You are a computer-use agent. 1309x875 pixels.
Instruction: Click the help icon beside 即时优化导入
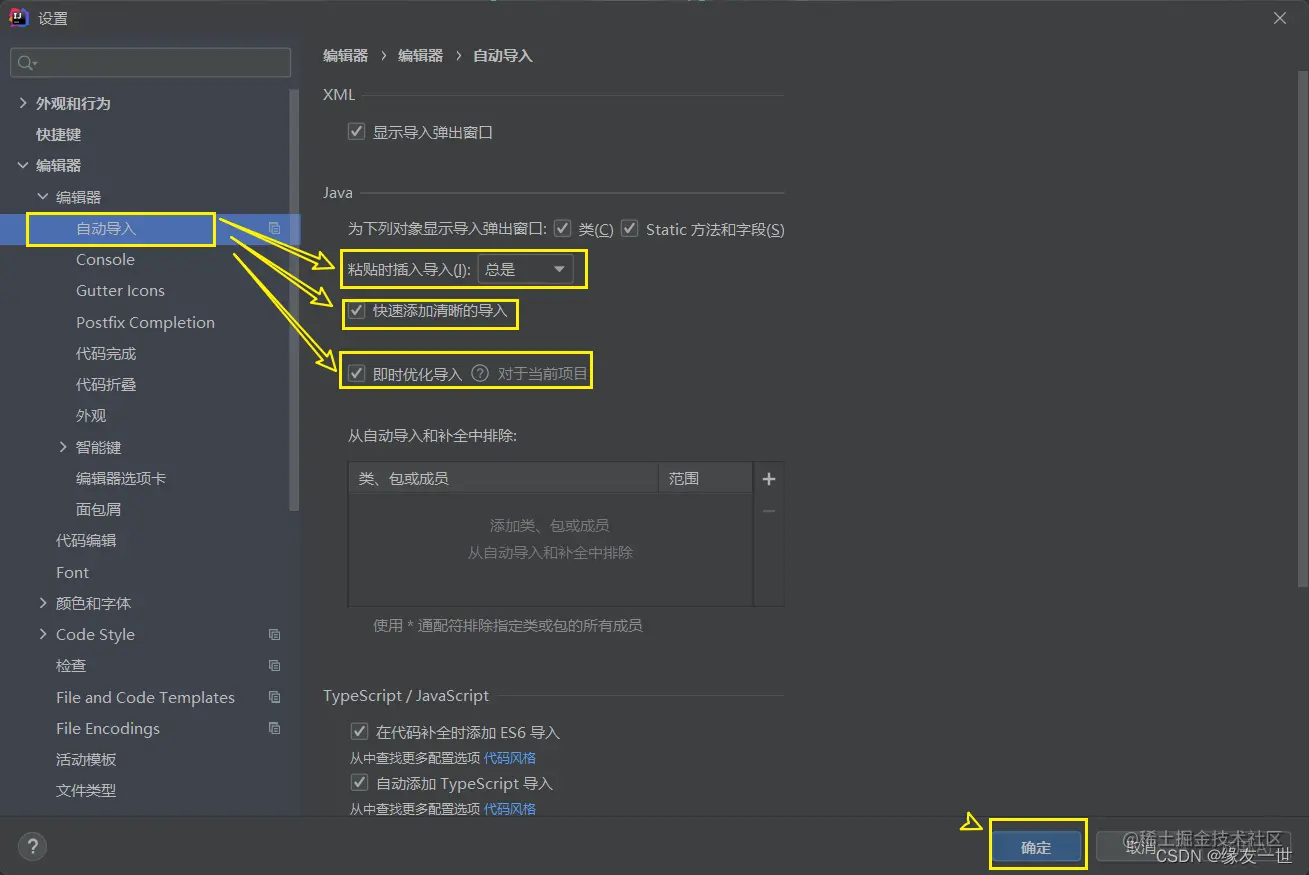(480, 374)
